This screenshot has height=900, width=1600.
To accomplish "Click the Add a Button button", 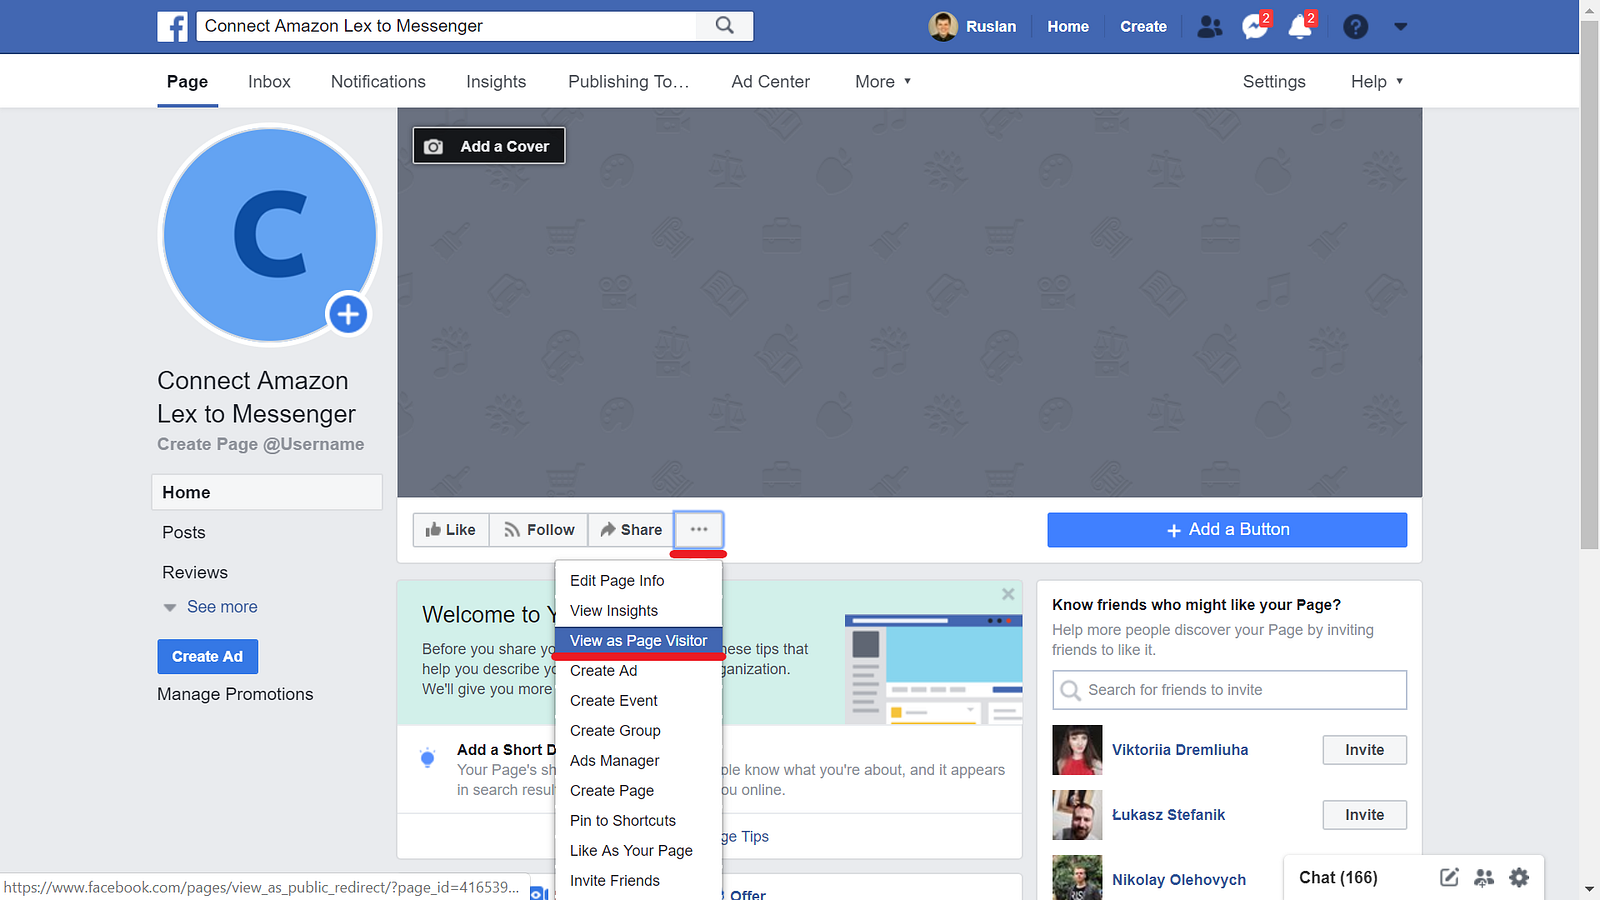I will coord(1227,530).
